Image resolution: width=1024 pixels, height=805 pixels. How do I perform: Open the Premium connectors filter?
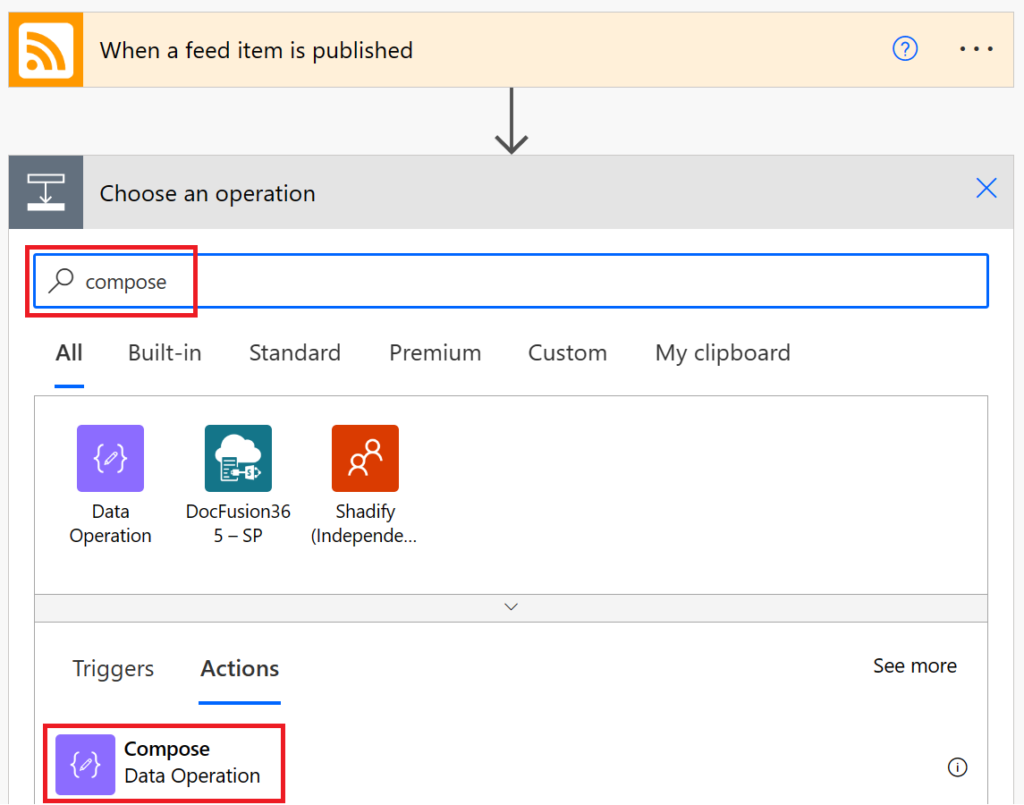435,353
